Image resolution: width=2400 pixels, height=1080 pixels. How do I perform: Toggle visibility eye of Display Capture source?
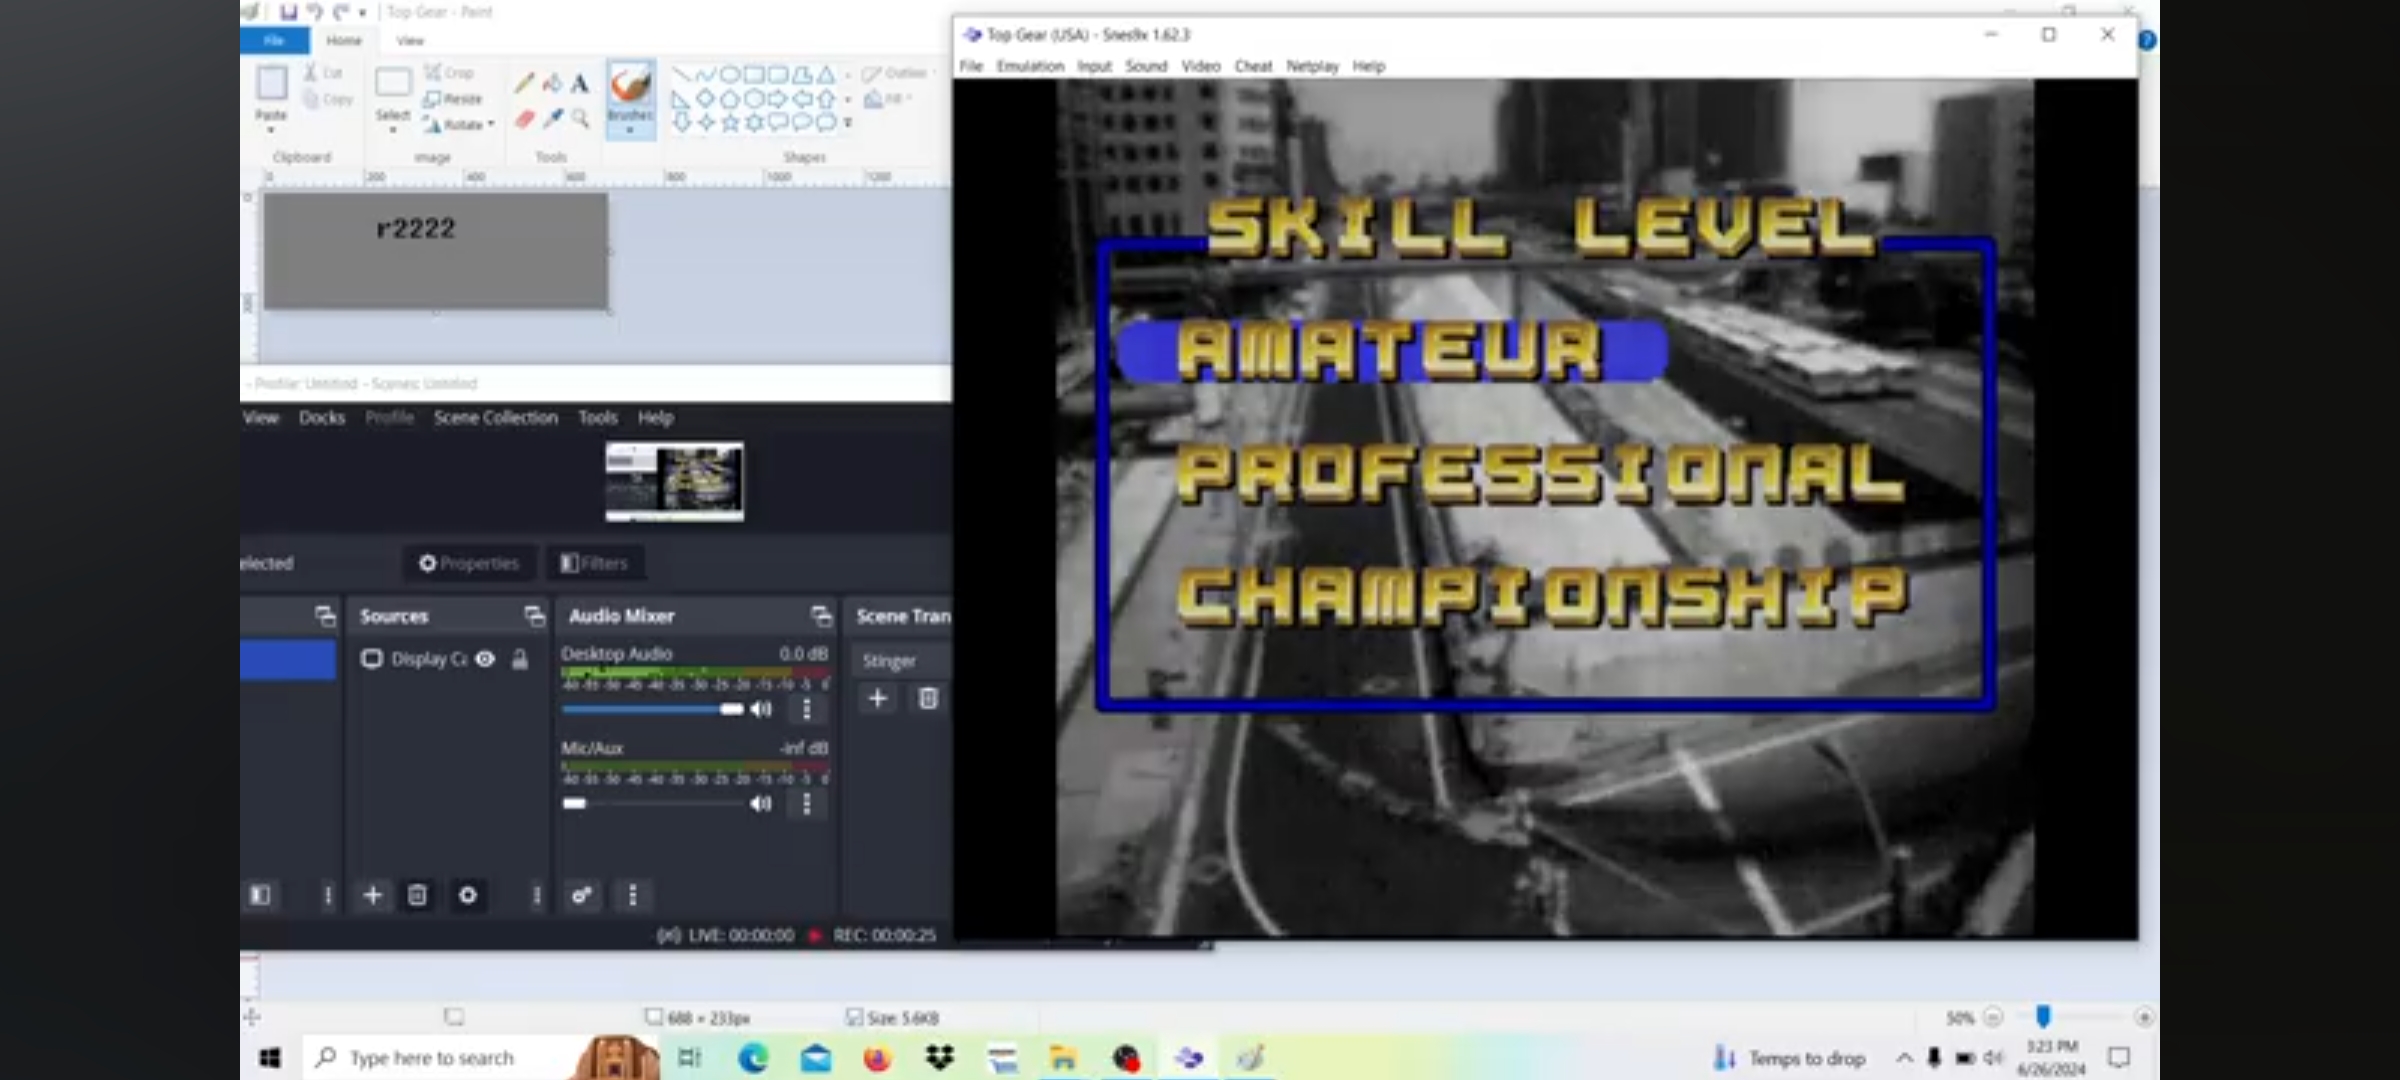[485, 659]
